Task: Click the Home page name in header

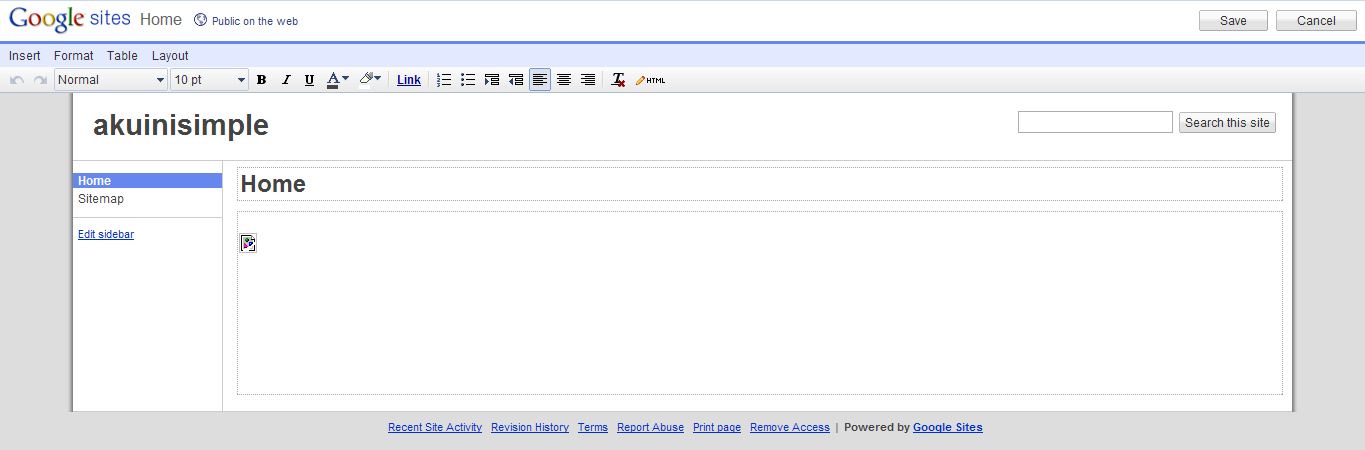Action: point(161,20)
